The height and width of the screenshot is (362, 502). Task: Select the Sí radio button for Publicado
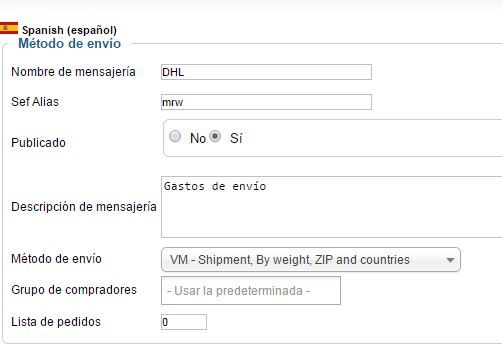(x=215, y=136)
